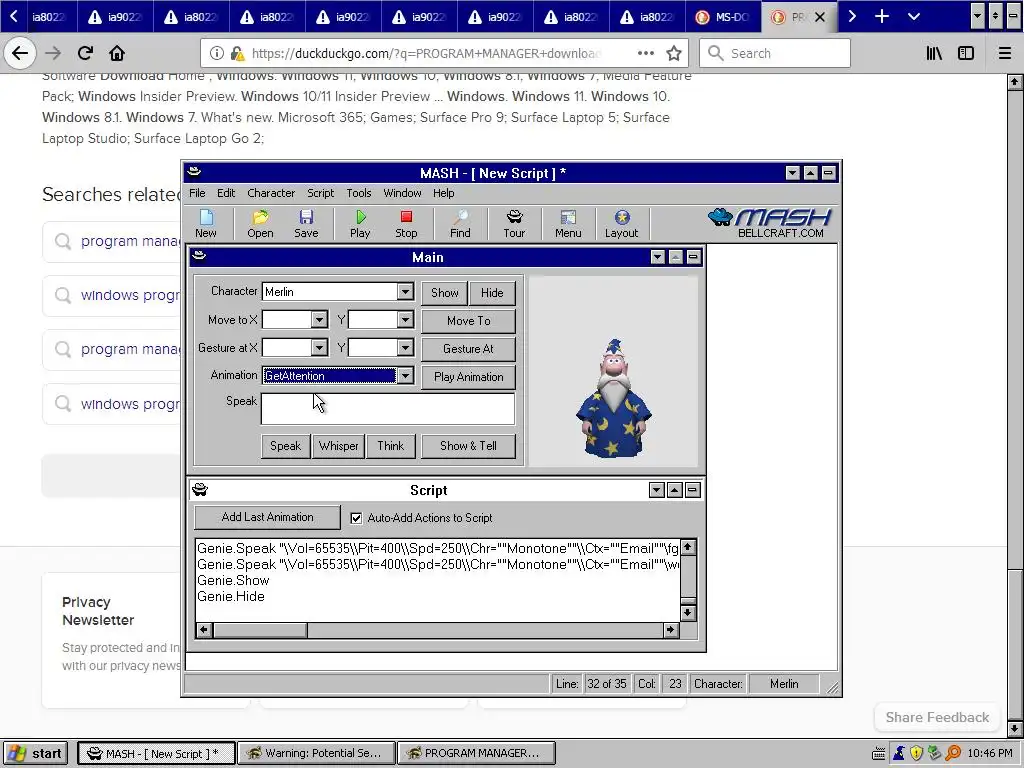This screenshot has height=768, width=1024.
Task: Click the Show & Tell button
Action: [468, 446]
